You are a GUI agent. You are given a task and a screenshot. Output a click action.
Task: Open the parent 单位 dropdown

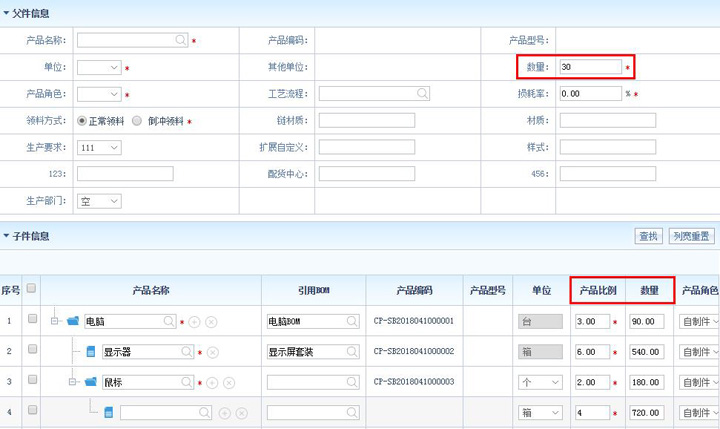99,67
